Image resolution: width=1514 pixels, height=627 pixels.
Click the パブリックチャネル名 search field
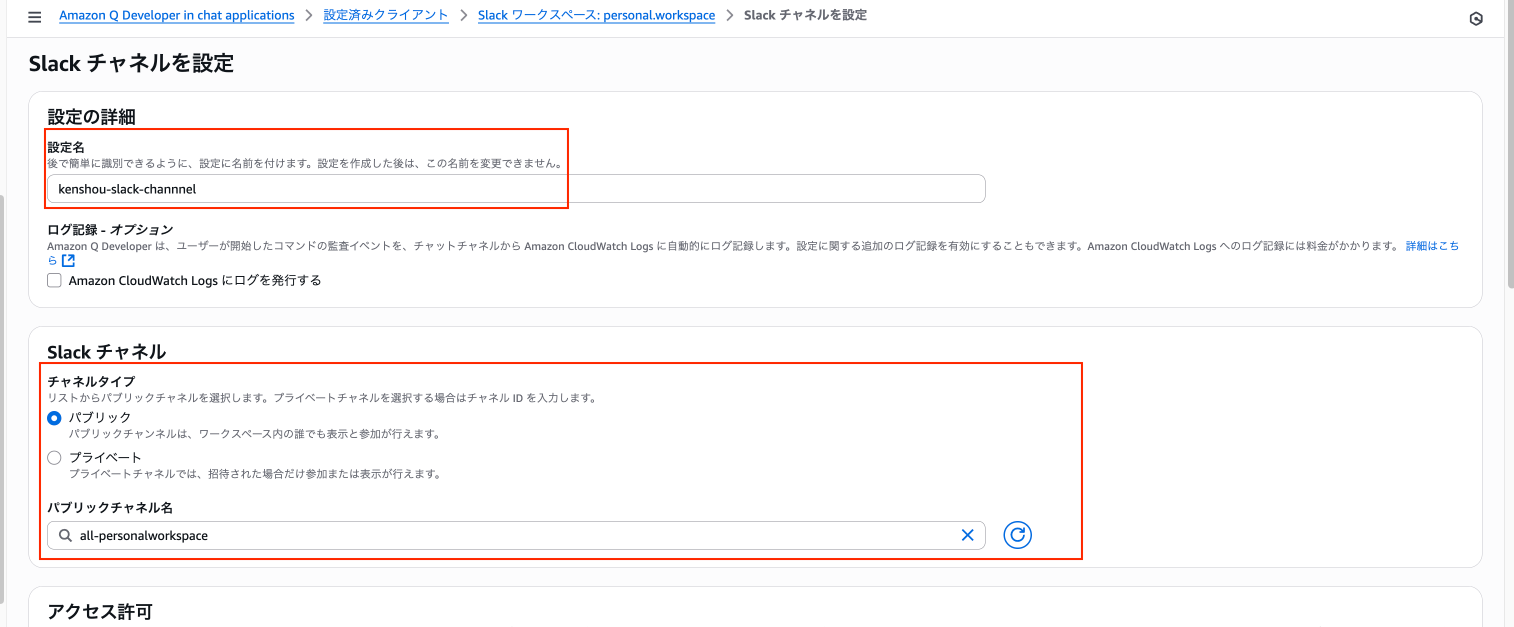pyautogui.click(x=516, y=535)
